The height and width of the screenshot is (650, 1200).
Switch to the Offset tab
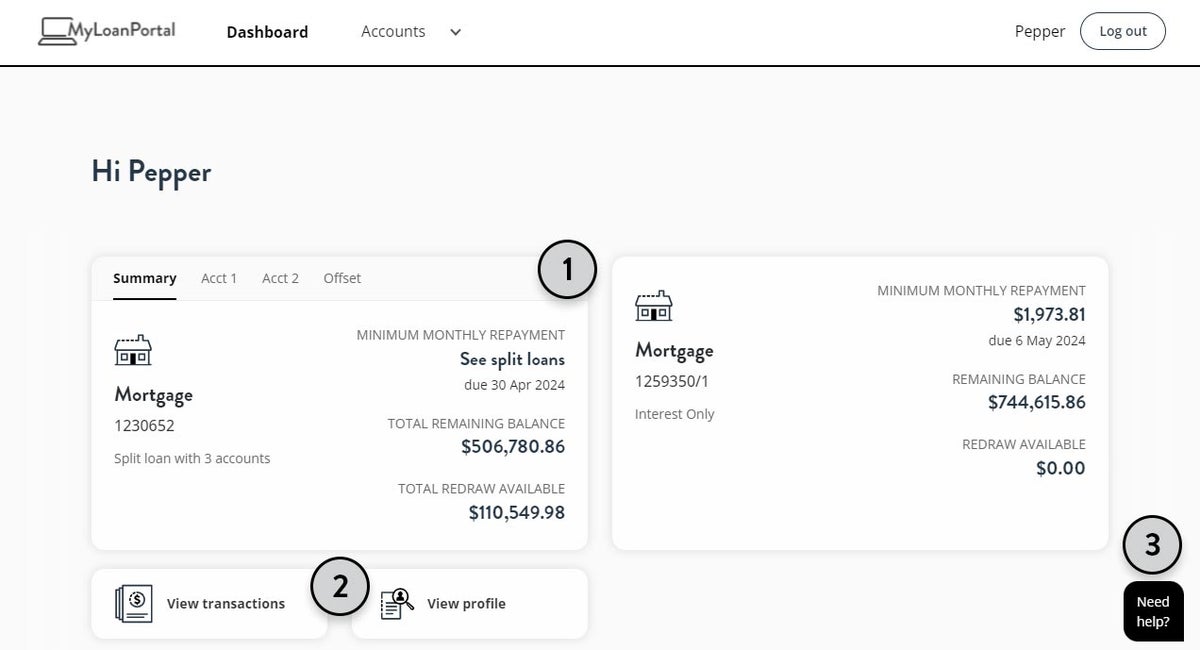(x=342, y=278)
